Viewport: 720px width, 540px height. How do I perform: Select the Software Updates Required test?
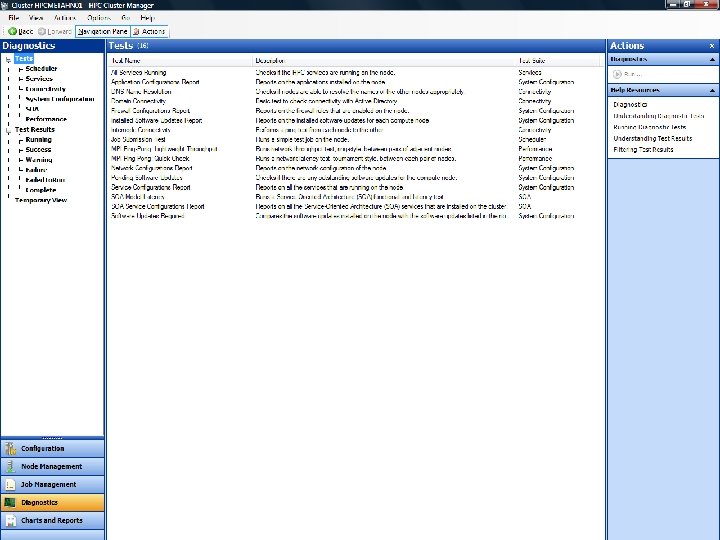coord(355,216)
